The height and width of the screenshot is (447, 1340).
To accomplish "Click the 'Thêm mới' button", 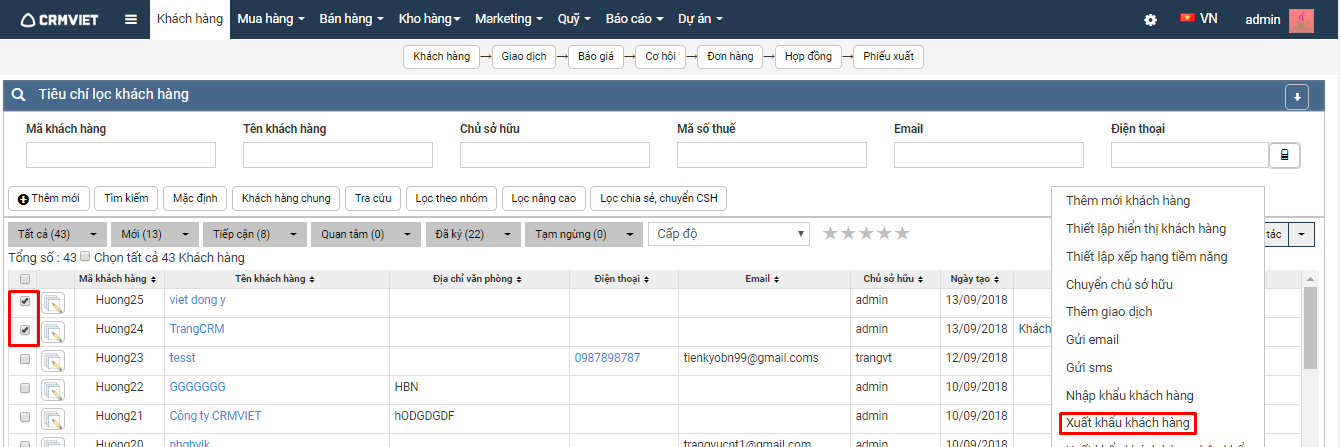I will click(48, 198).
